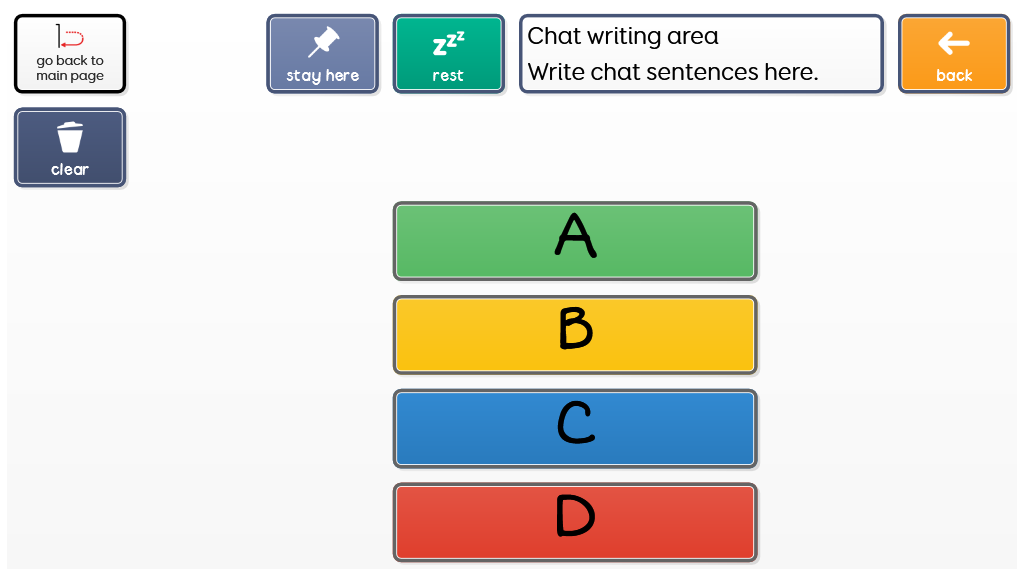The height and width of the screenshot is (576, 1024).
Task: Click the 'clear' label to erase chat
Action: pos(70,169)
